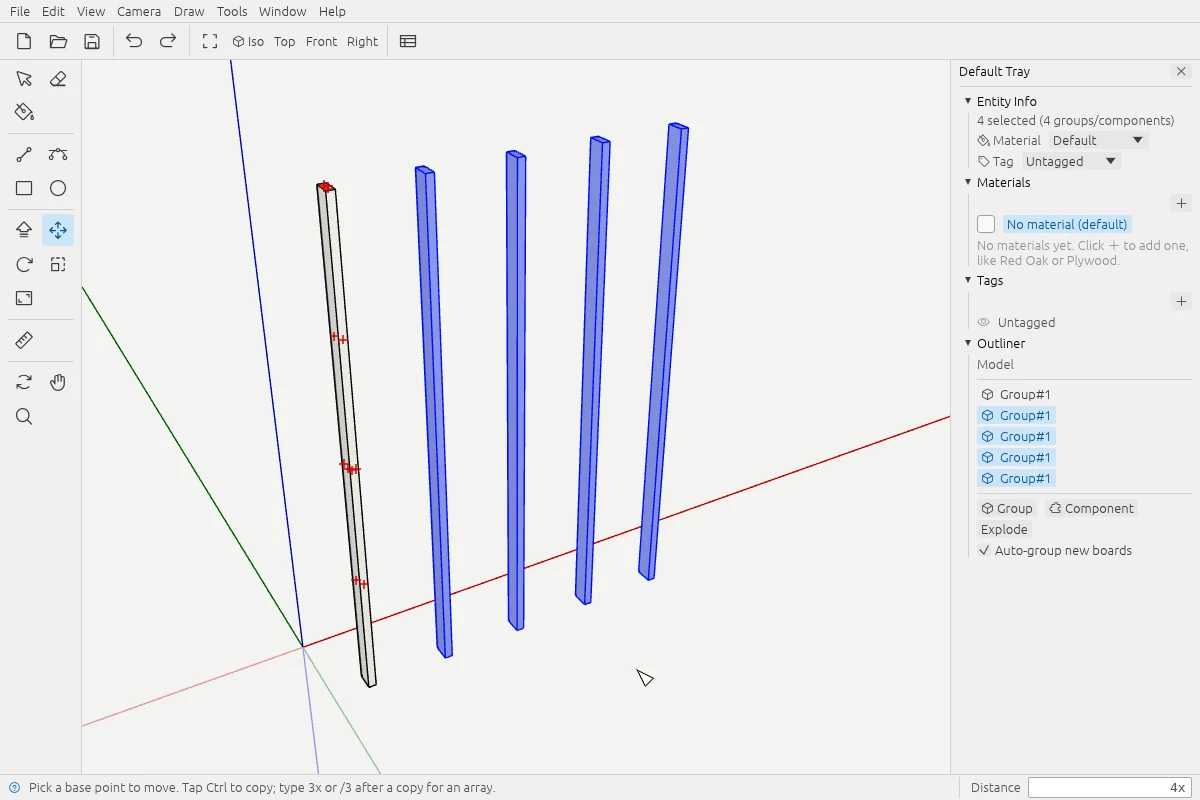Open the Edit menu

[x=53, y=11]
